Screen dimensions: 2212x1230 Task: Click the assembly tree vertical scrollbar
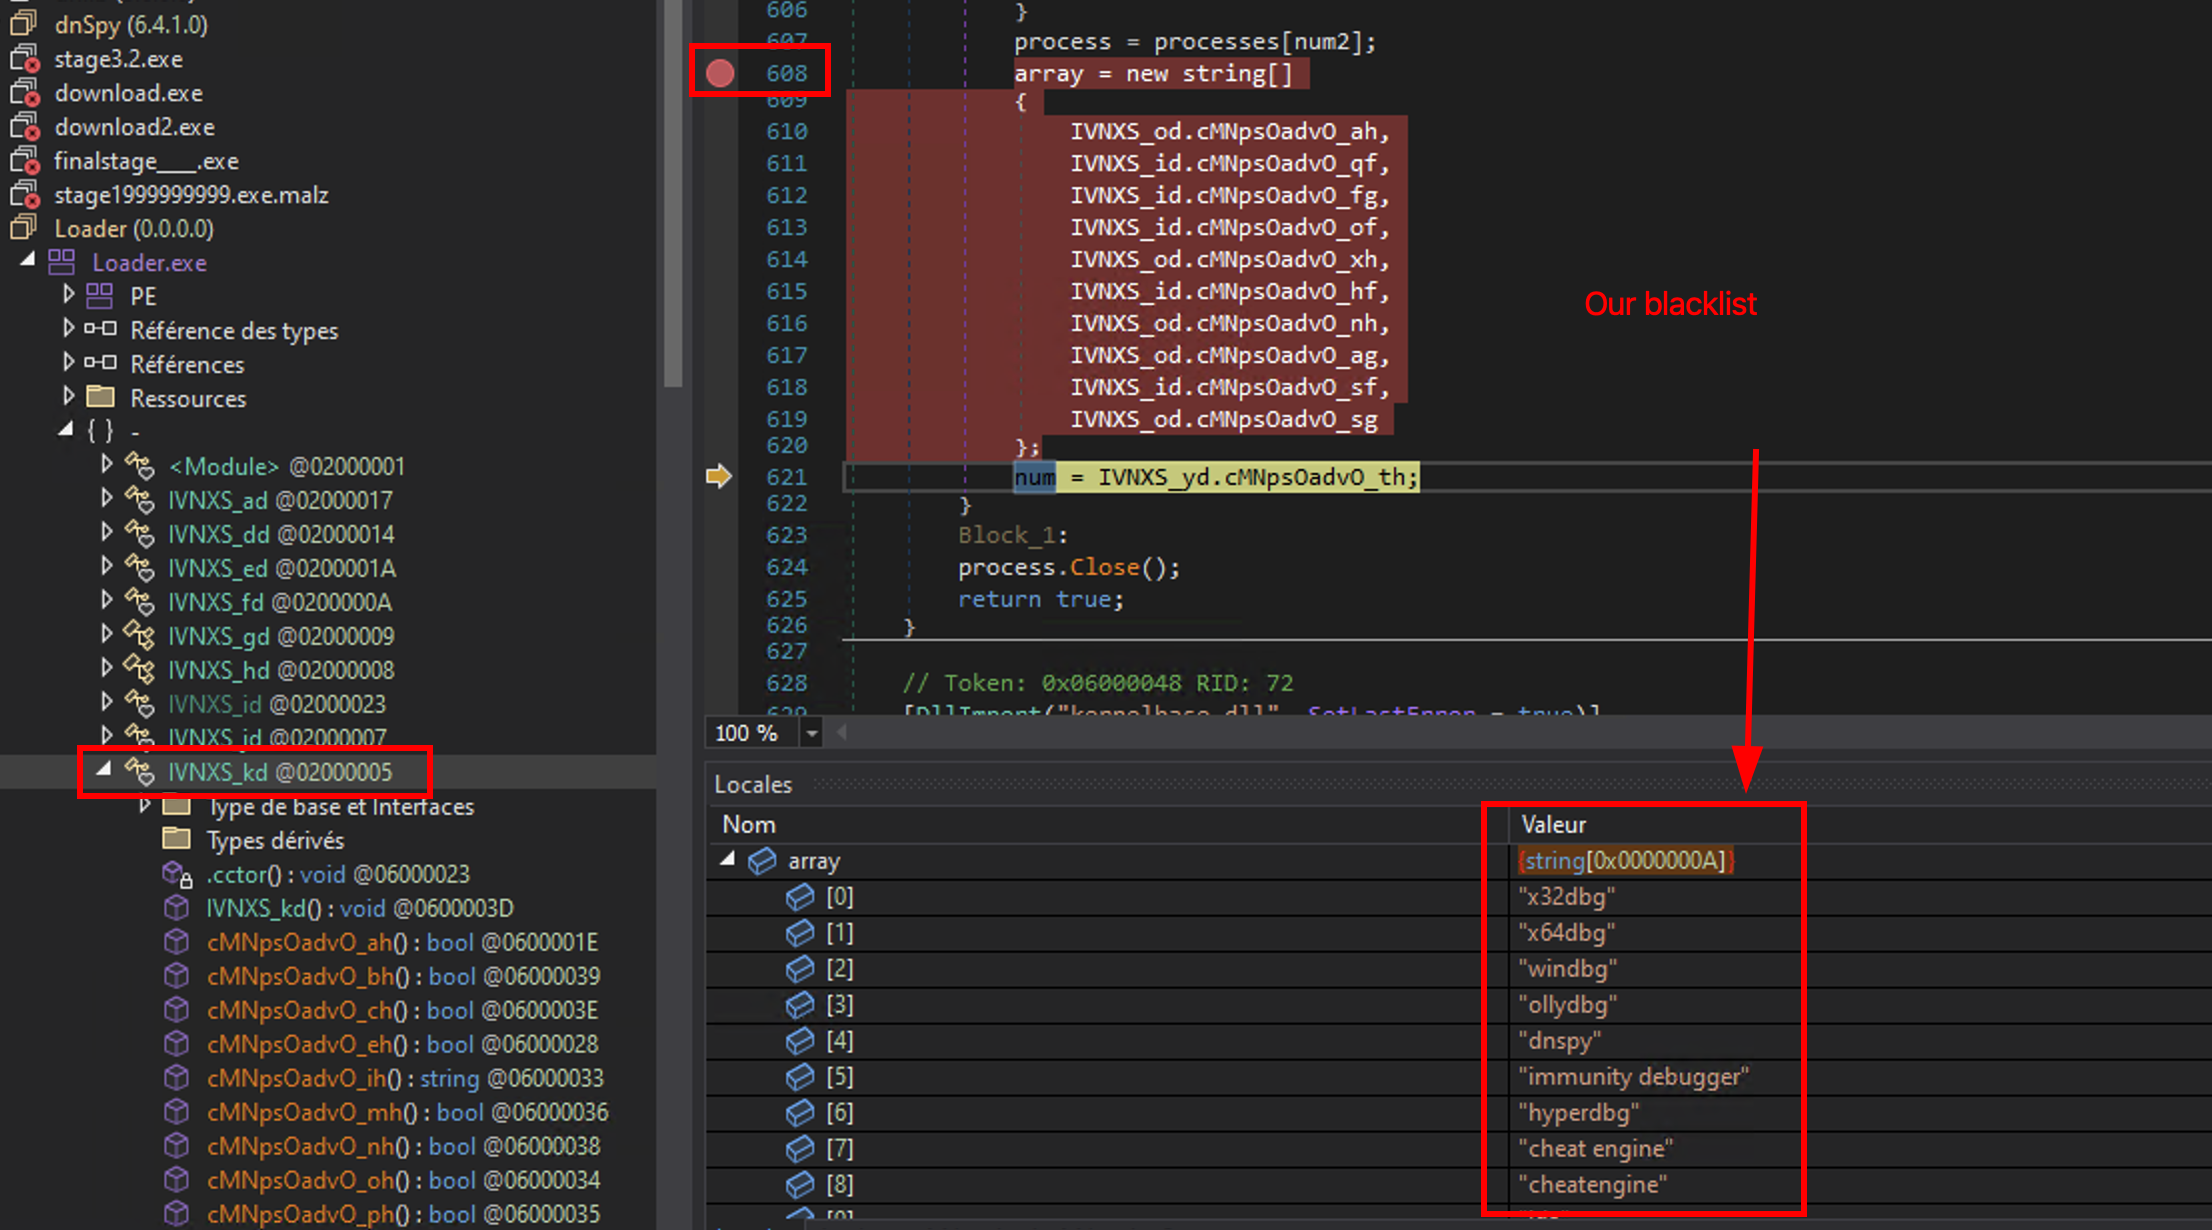[673, 190]
